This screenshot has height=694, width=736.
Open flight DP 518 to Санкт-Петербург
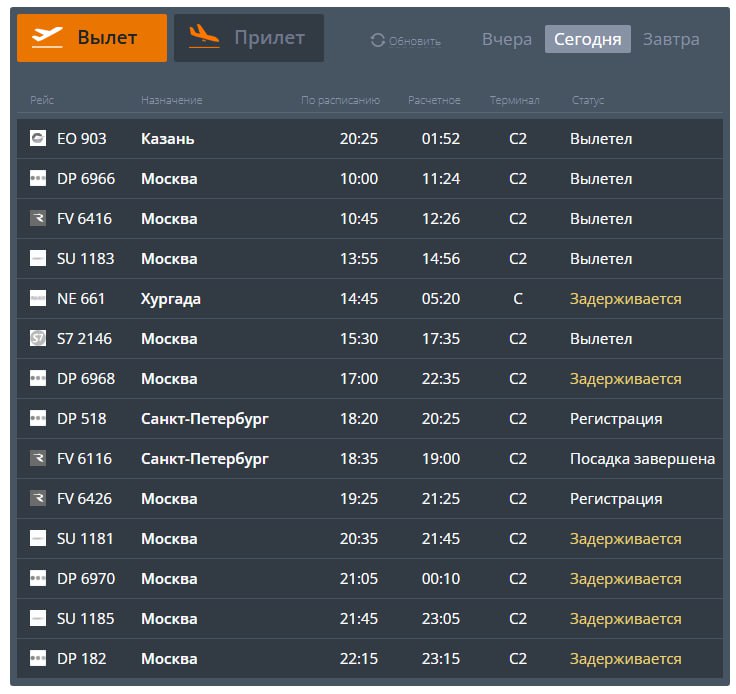point(205,418)
